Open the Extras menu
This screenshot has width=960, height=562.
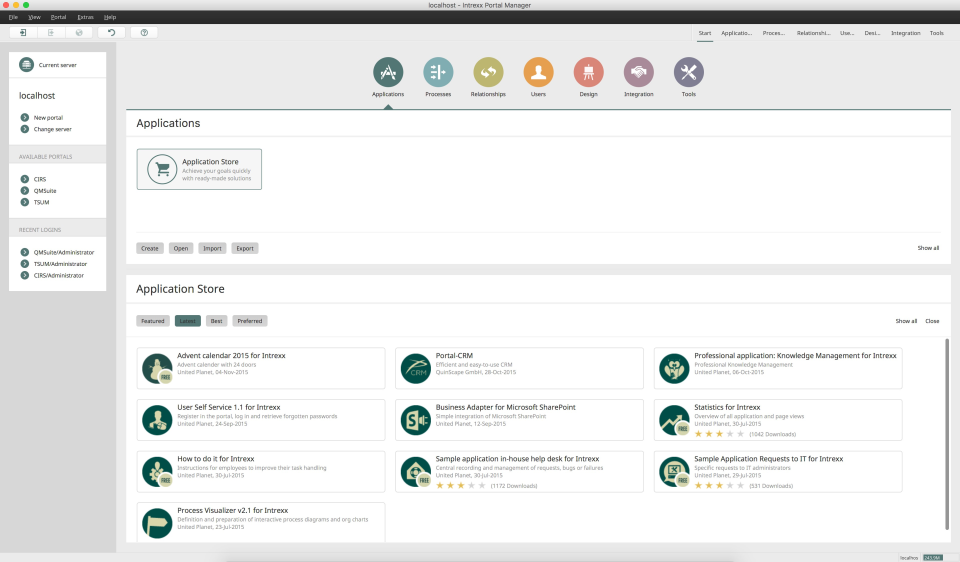pos(85,17)
